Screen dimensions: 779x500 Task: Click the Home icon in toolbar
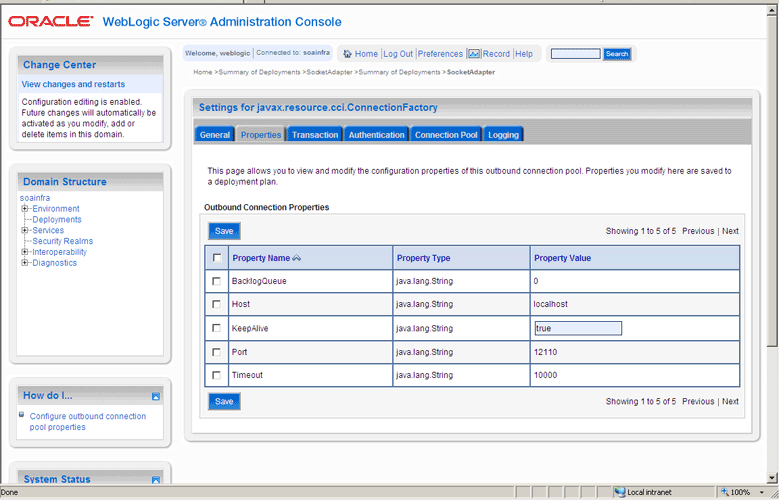click(348, 54)
